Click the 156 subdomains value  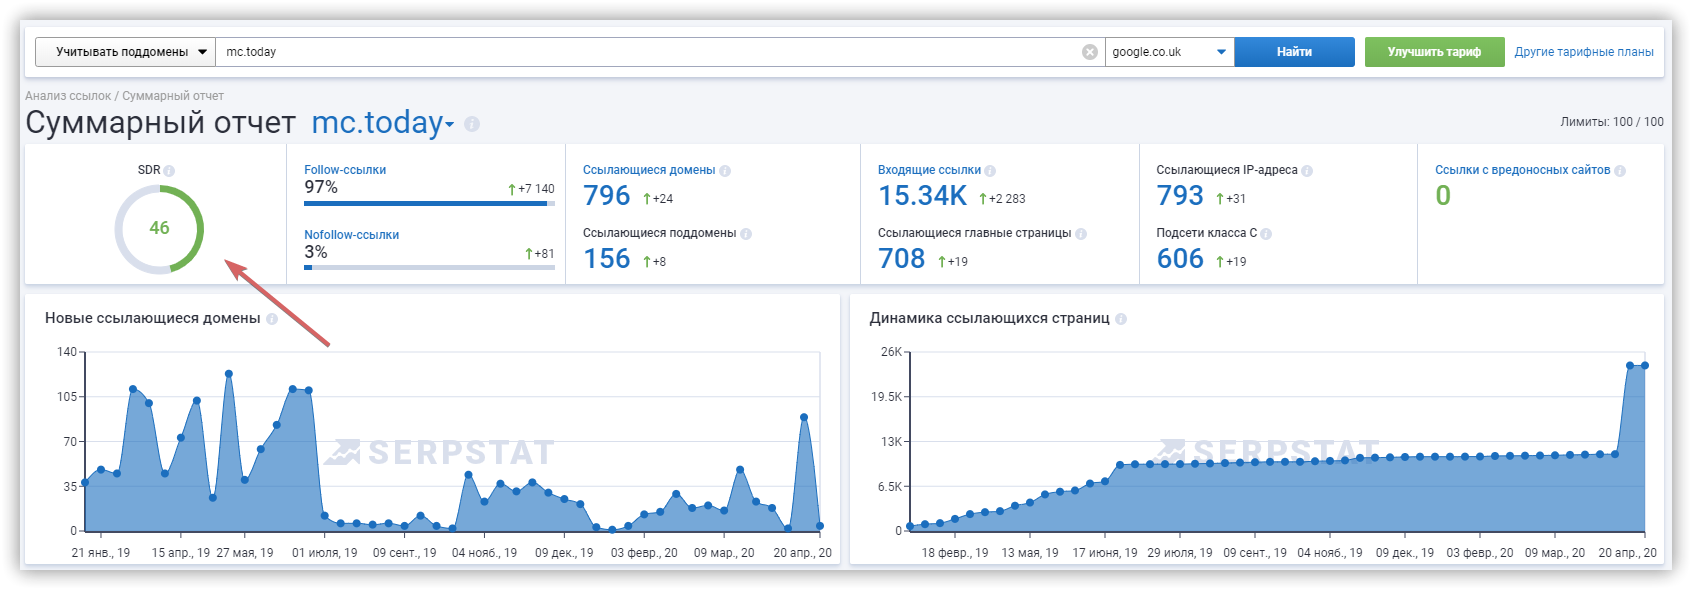pos(607,259)
